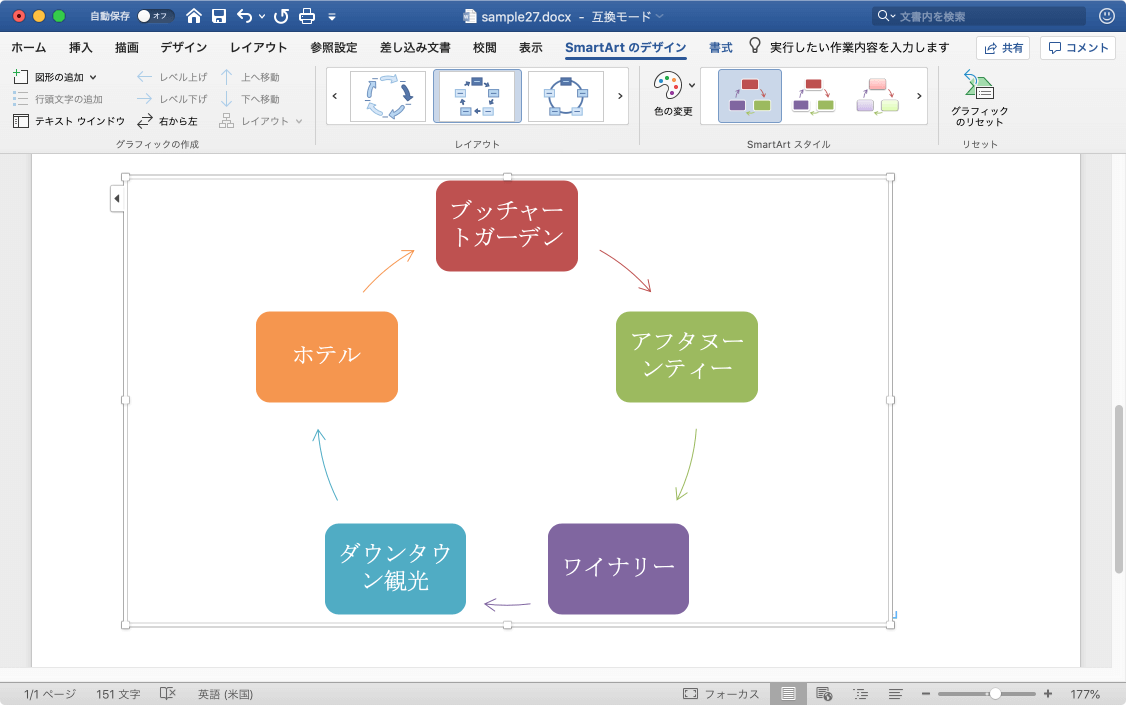
Task: Expand the 色の変更 dropdown arrow
Action: coord(692,85)
